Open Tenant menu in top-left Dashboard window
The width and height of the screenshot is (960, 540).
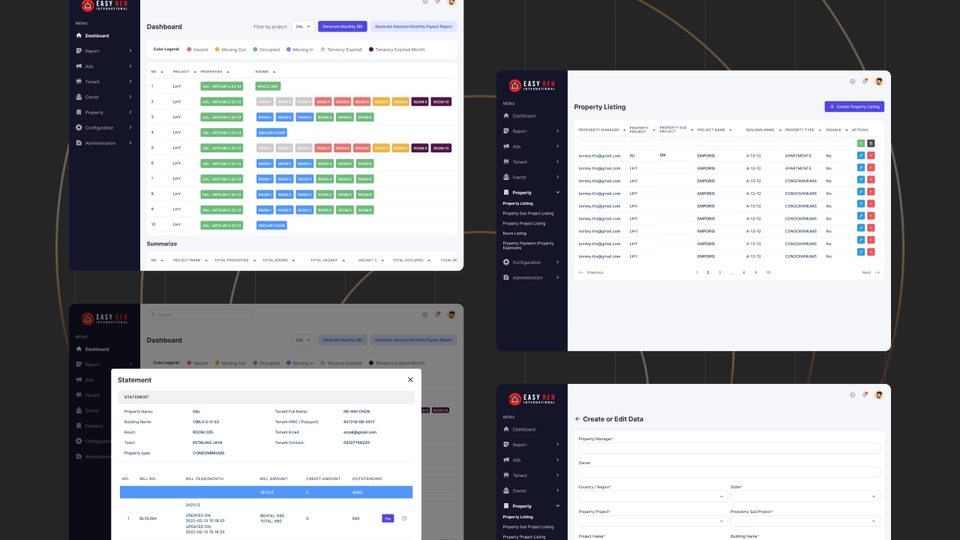pos(92,81)
